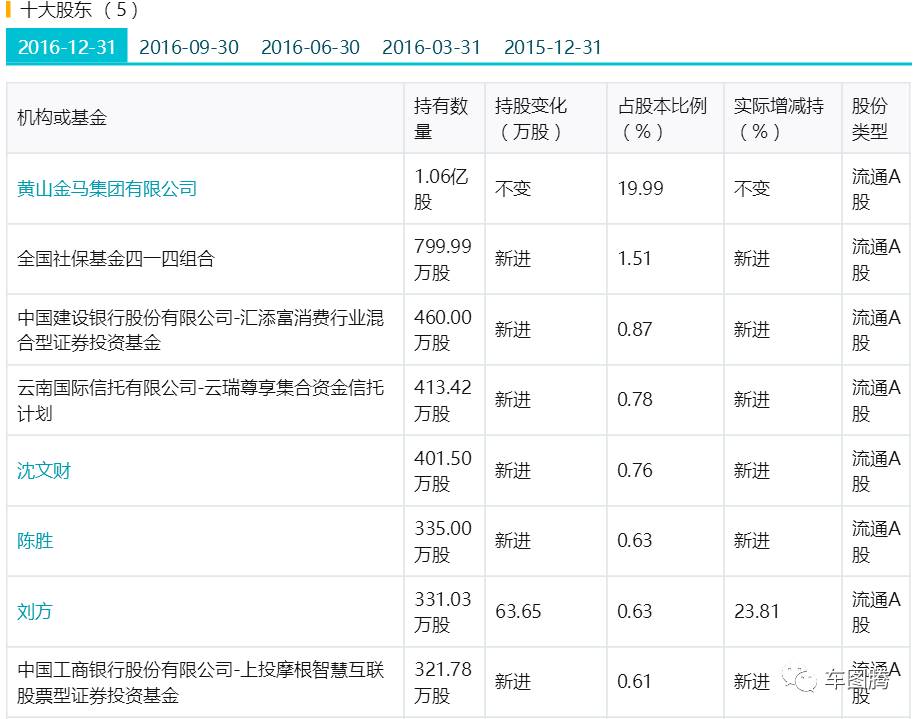This screenshot has width=919, height=719.
Task: Switch to the 2016-03-31 tab
Action: pos(431,47)
